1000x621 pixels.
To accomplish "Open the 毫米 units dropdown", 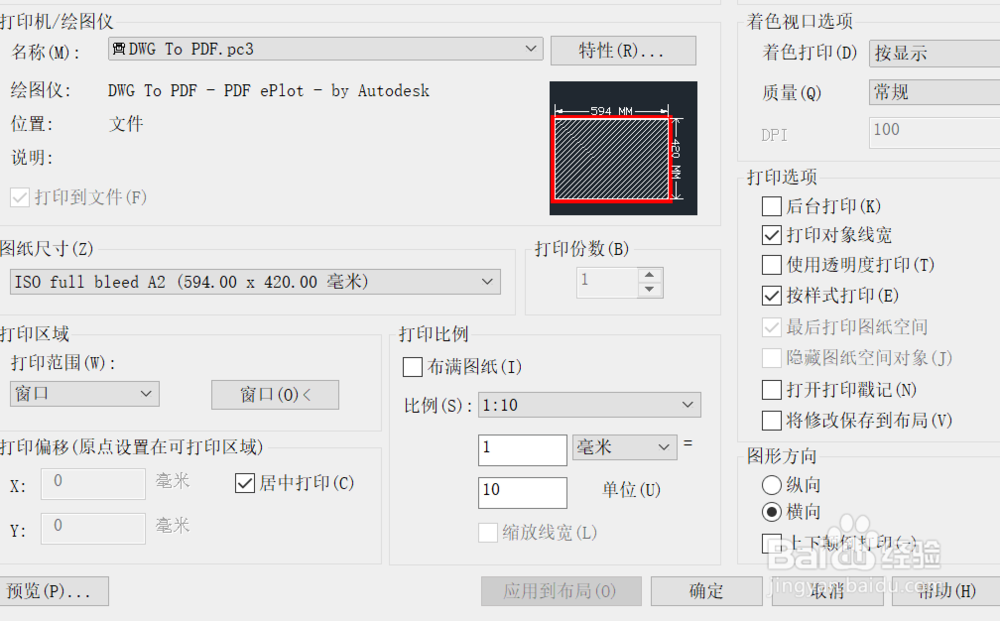I will pos(624,447).
